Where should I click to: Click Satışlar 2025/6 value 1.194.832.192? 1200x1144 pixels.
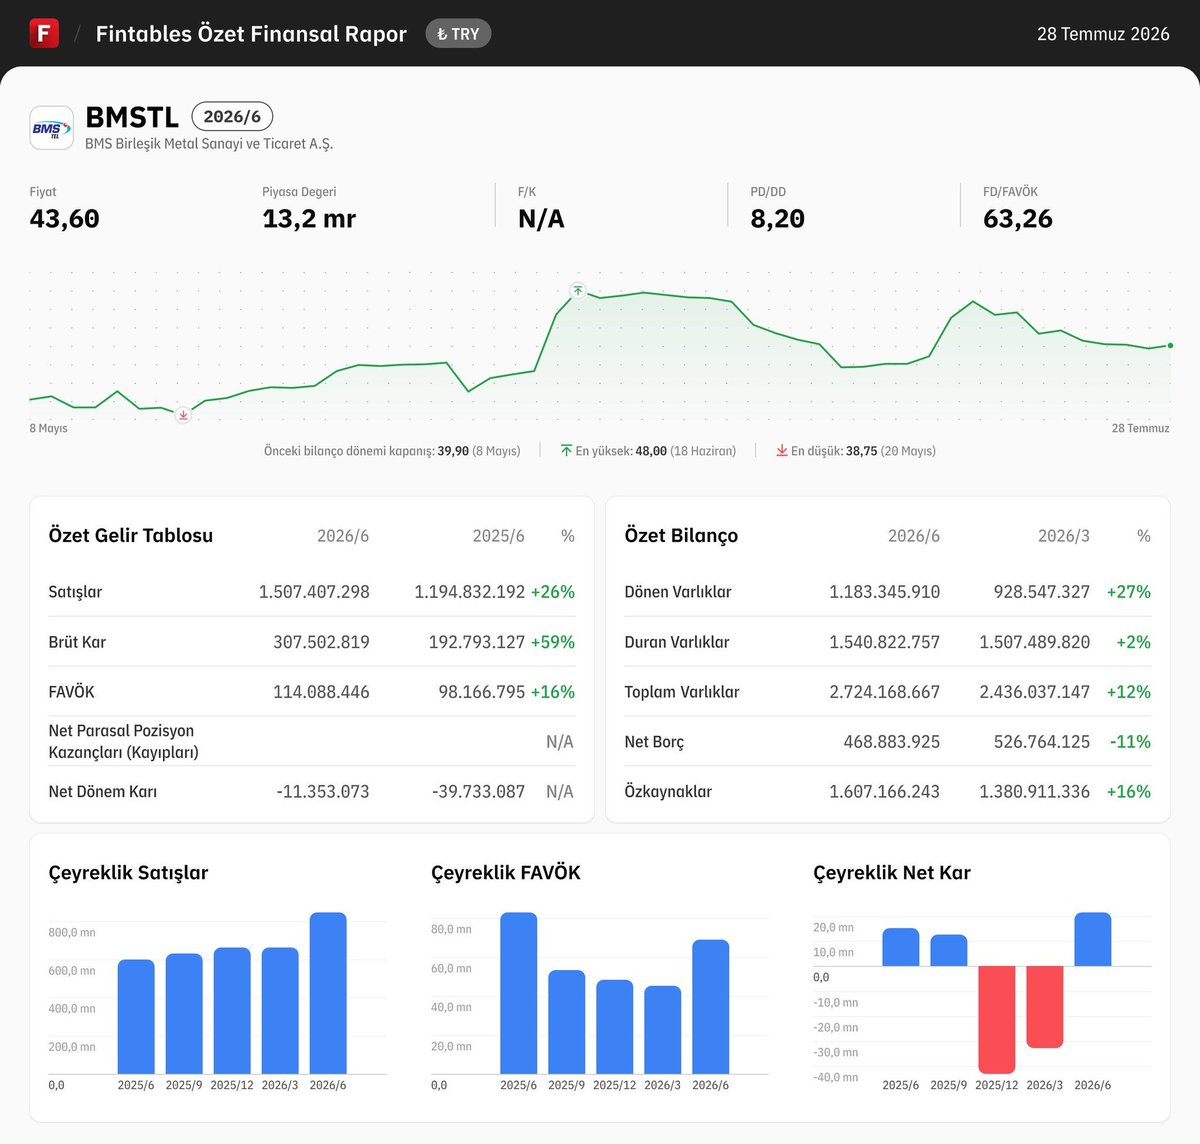pyautogui.click(x=470, y=592)
